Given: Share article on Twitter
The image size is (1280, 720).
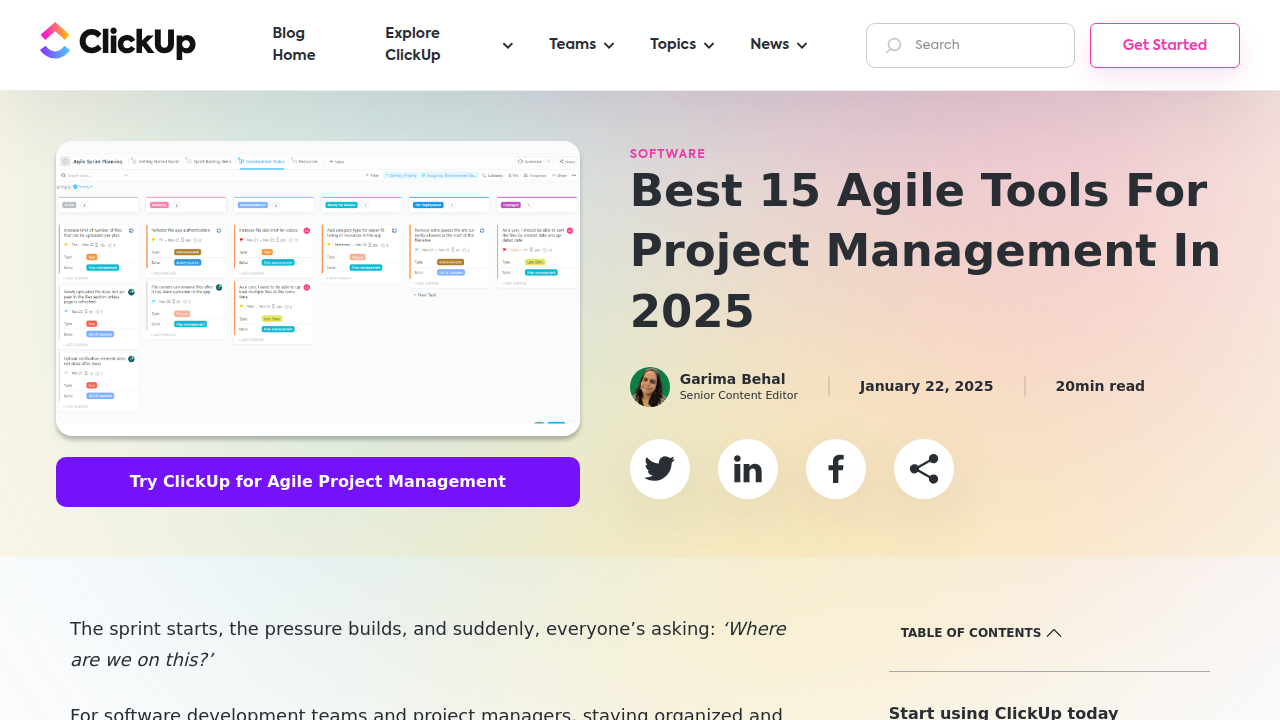Looking at the screenshot, I should pos(660,469).
